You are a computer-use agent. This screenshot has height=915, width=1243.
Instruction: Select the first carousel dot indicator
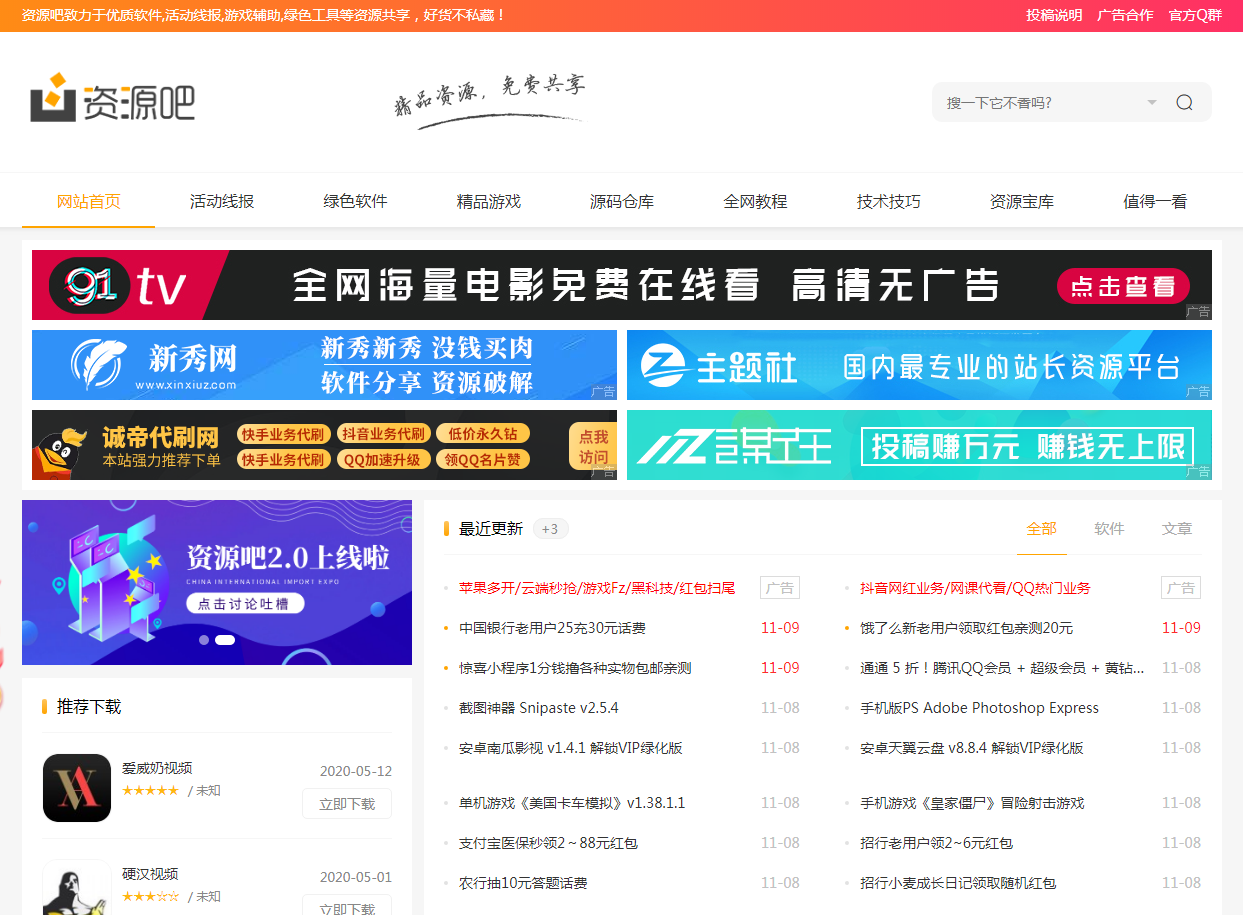pyautogui.click(x=204, y=639)
